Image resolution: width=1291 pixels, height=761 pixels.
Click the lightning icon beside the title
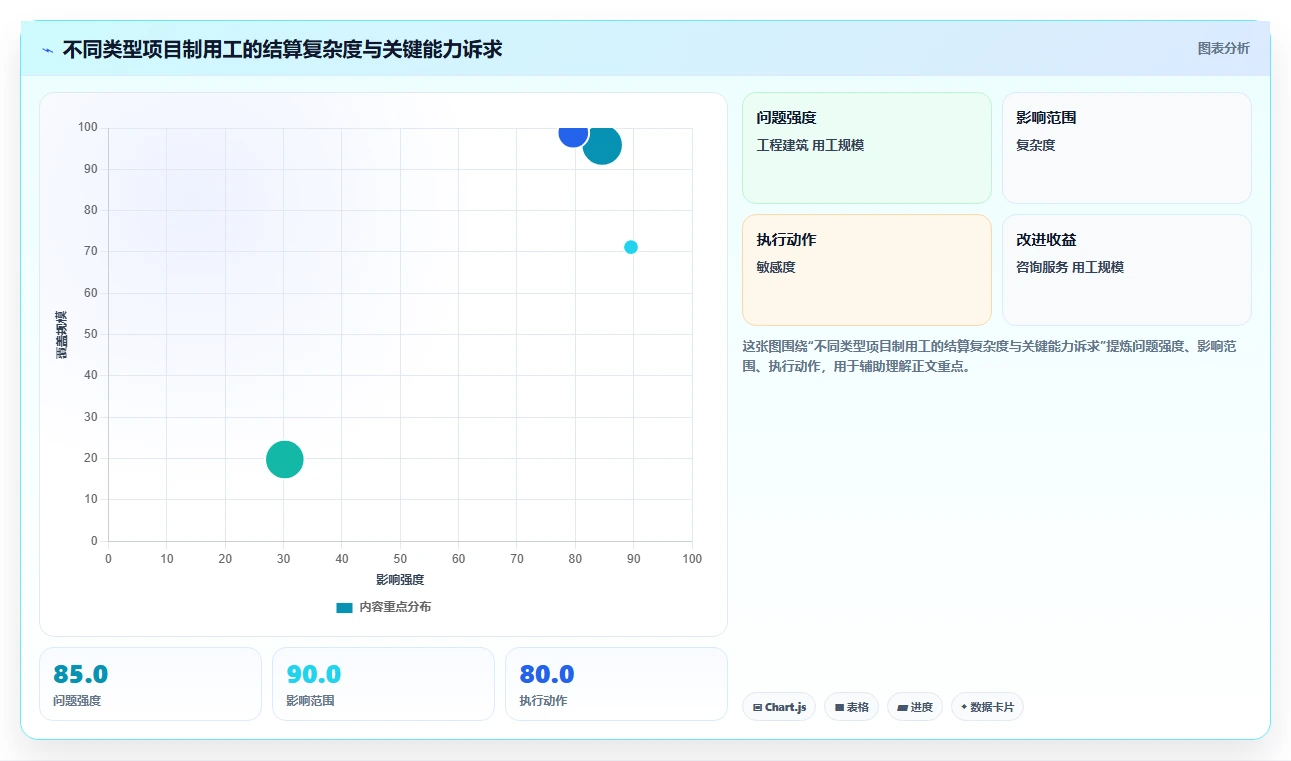coord(48,49)
